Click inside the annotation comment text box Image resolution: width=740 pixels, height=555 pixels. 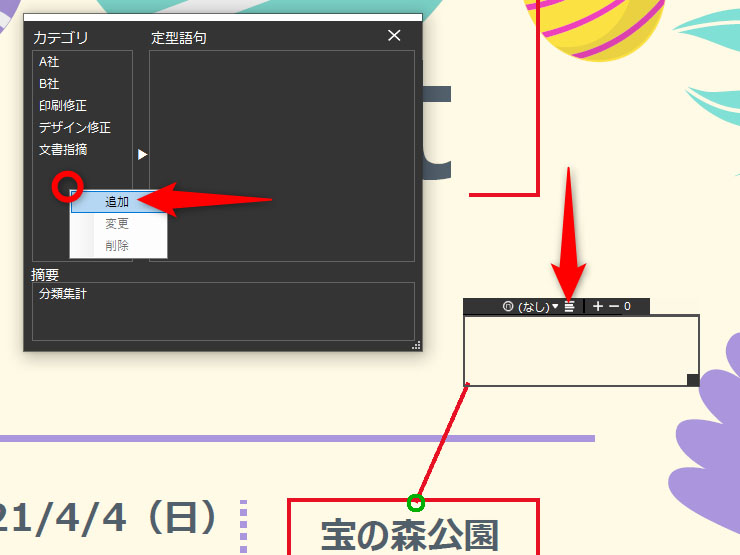click(581, 350)
